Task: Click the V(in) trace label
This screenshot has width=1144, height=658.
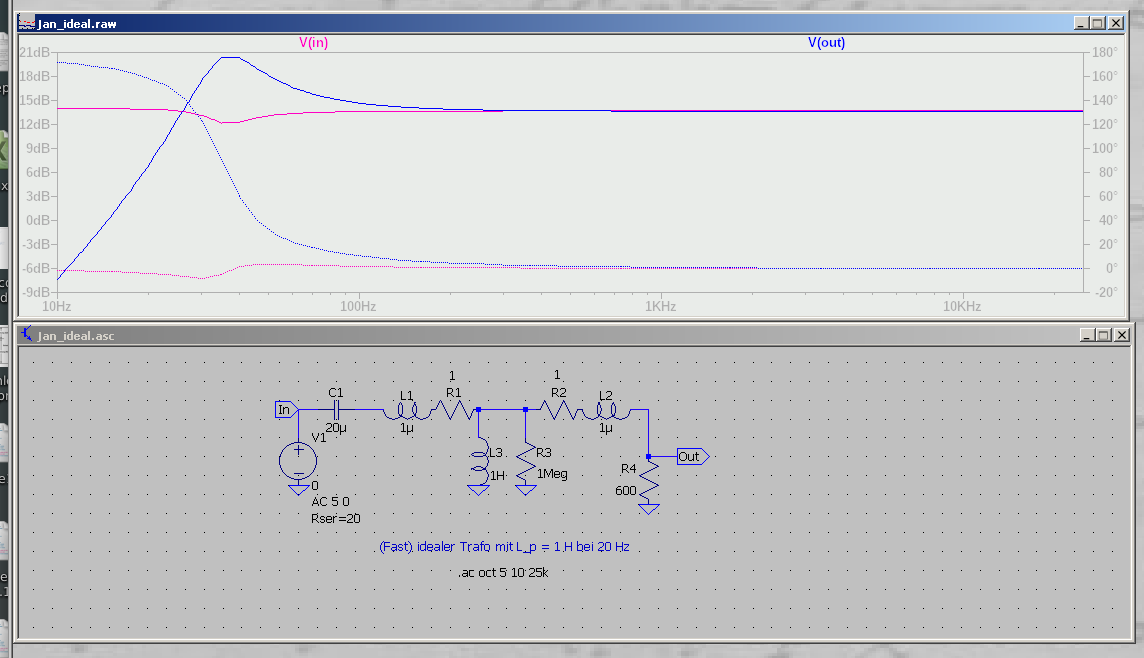Action: pyautogui.click(x=314, y=42)
